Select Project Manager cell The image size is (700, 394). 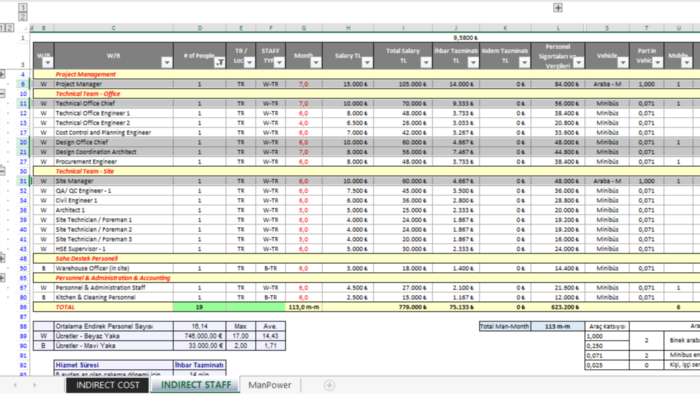[113, 84]
